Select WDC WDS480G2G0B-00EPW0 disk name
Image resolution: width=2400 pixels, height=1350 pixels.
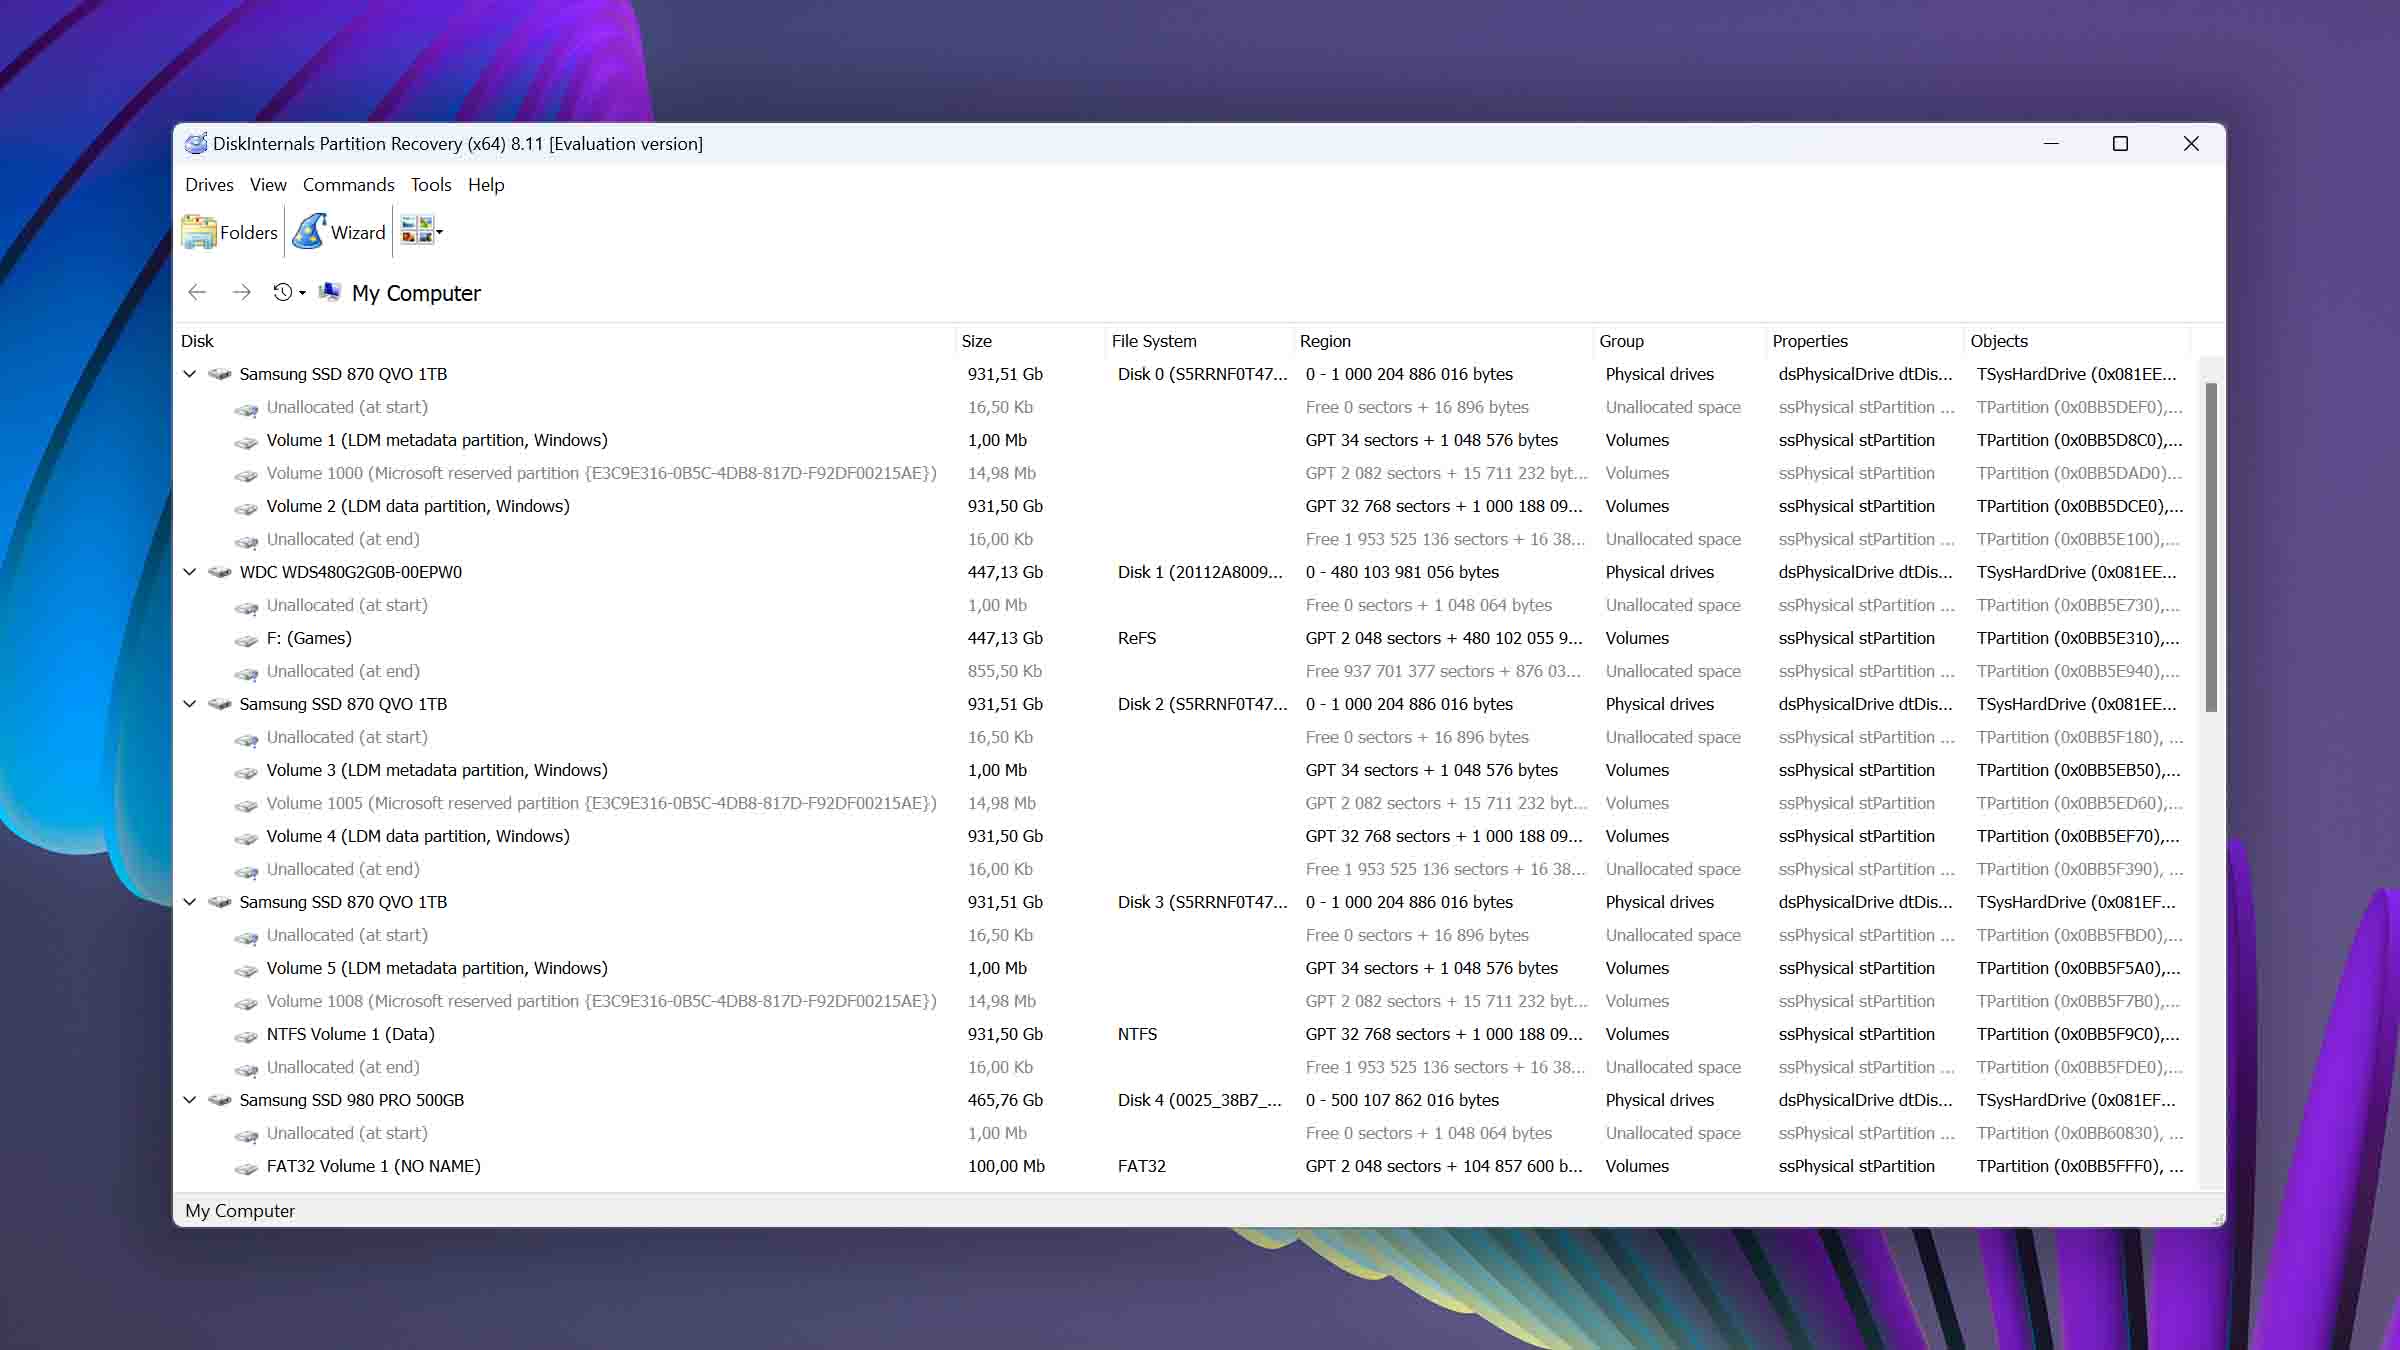tap(350, 572)
